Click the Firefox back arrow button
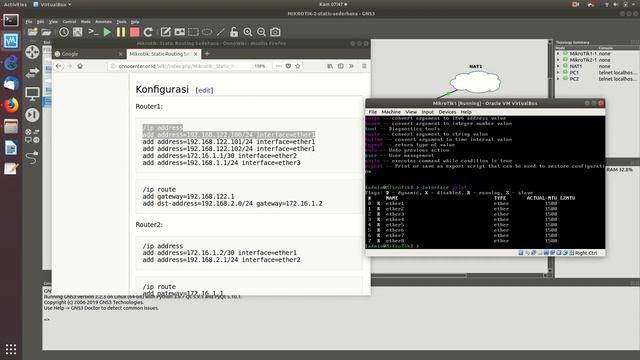This screenshot has height=360, width=640. tap(59, 66)
